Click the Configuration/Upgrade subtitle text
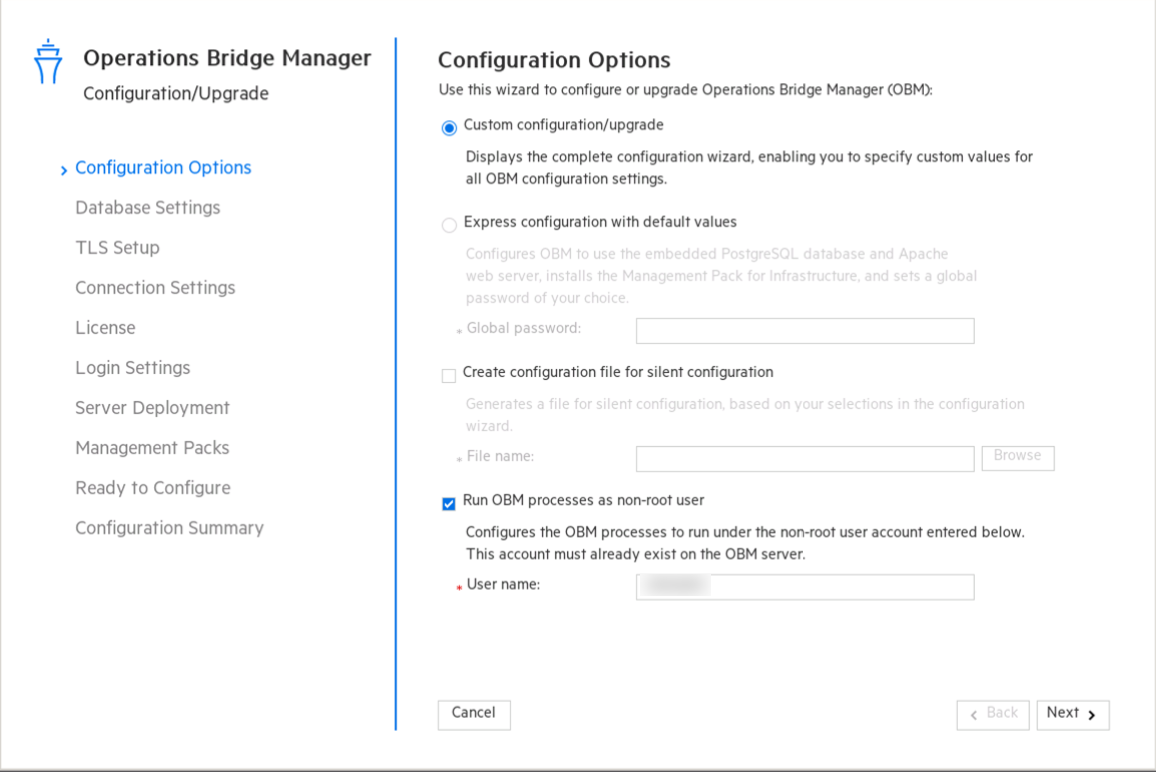Viewport: 1156px width, 772px height. (x=175, y=94)
